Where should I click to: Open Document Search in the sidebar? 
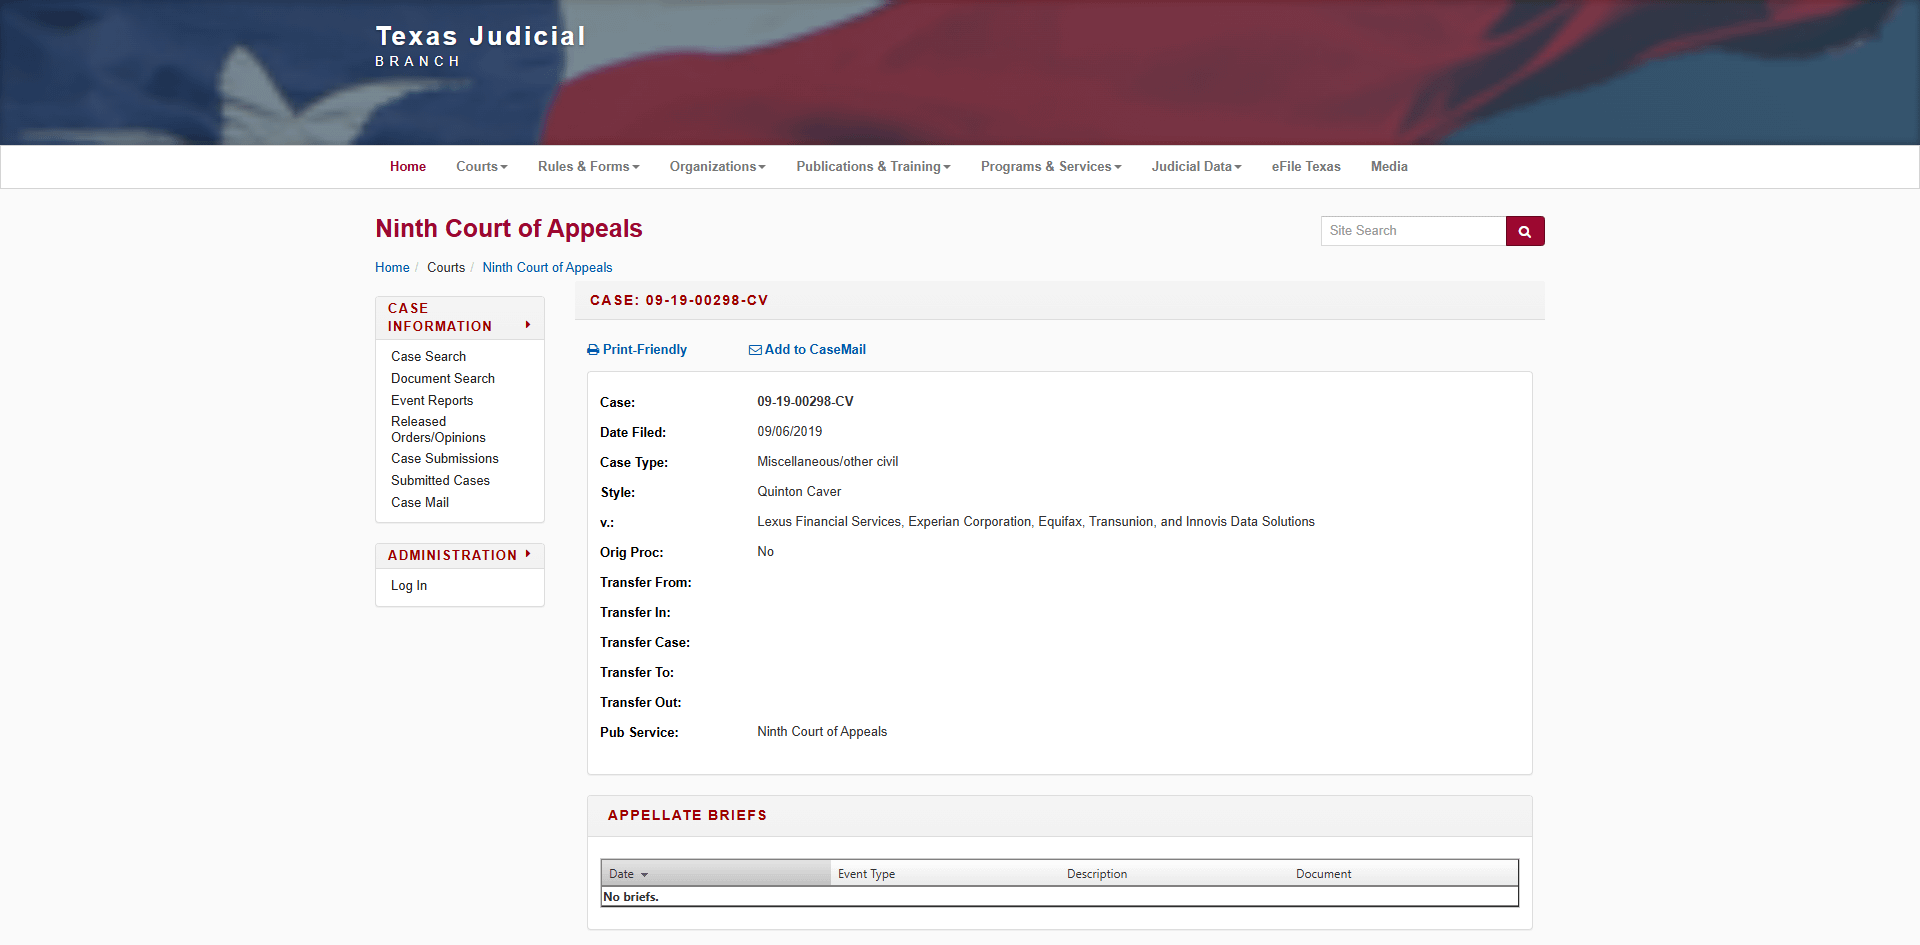(443, 379)
